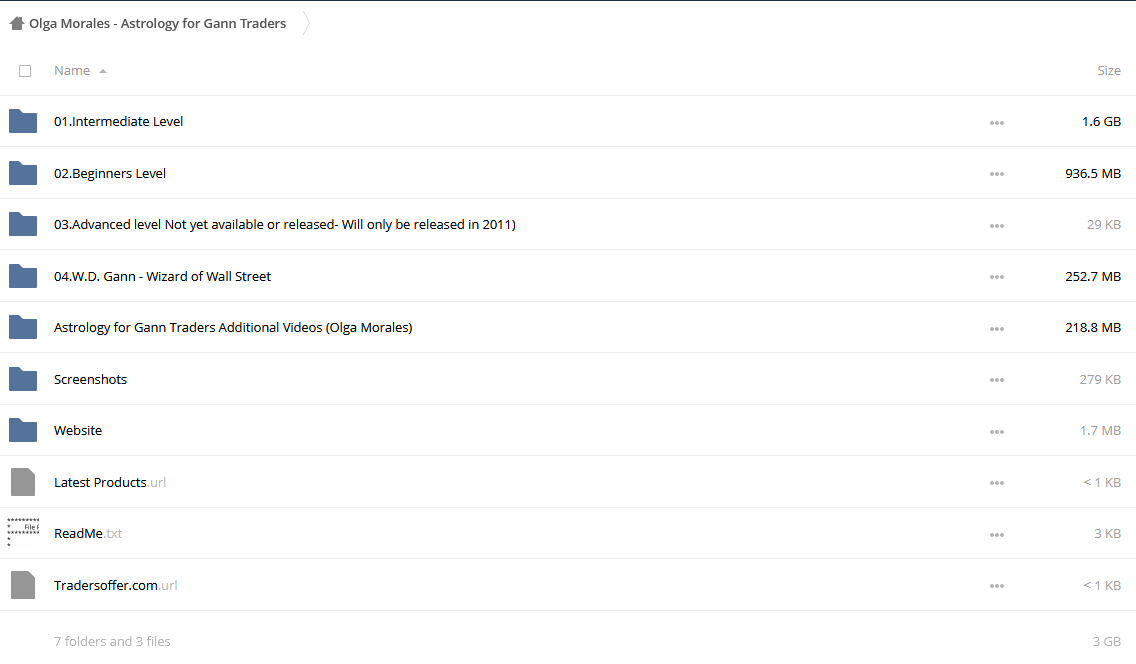Open the more menu for Website
This screenshot has height=664, width=1136.
pos(997,432)
